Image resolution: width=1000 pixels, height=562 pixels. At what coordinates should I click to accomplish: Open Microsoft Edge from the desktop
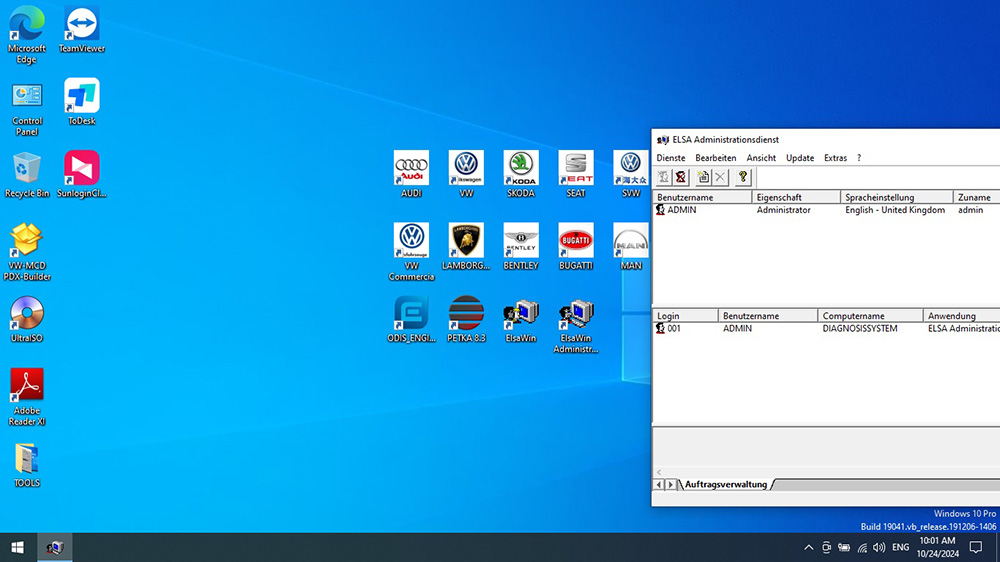[x=27, y=34]
